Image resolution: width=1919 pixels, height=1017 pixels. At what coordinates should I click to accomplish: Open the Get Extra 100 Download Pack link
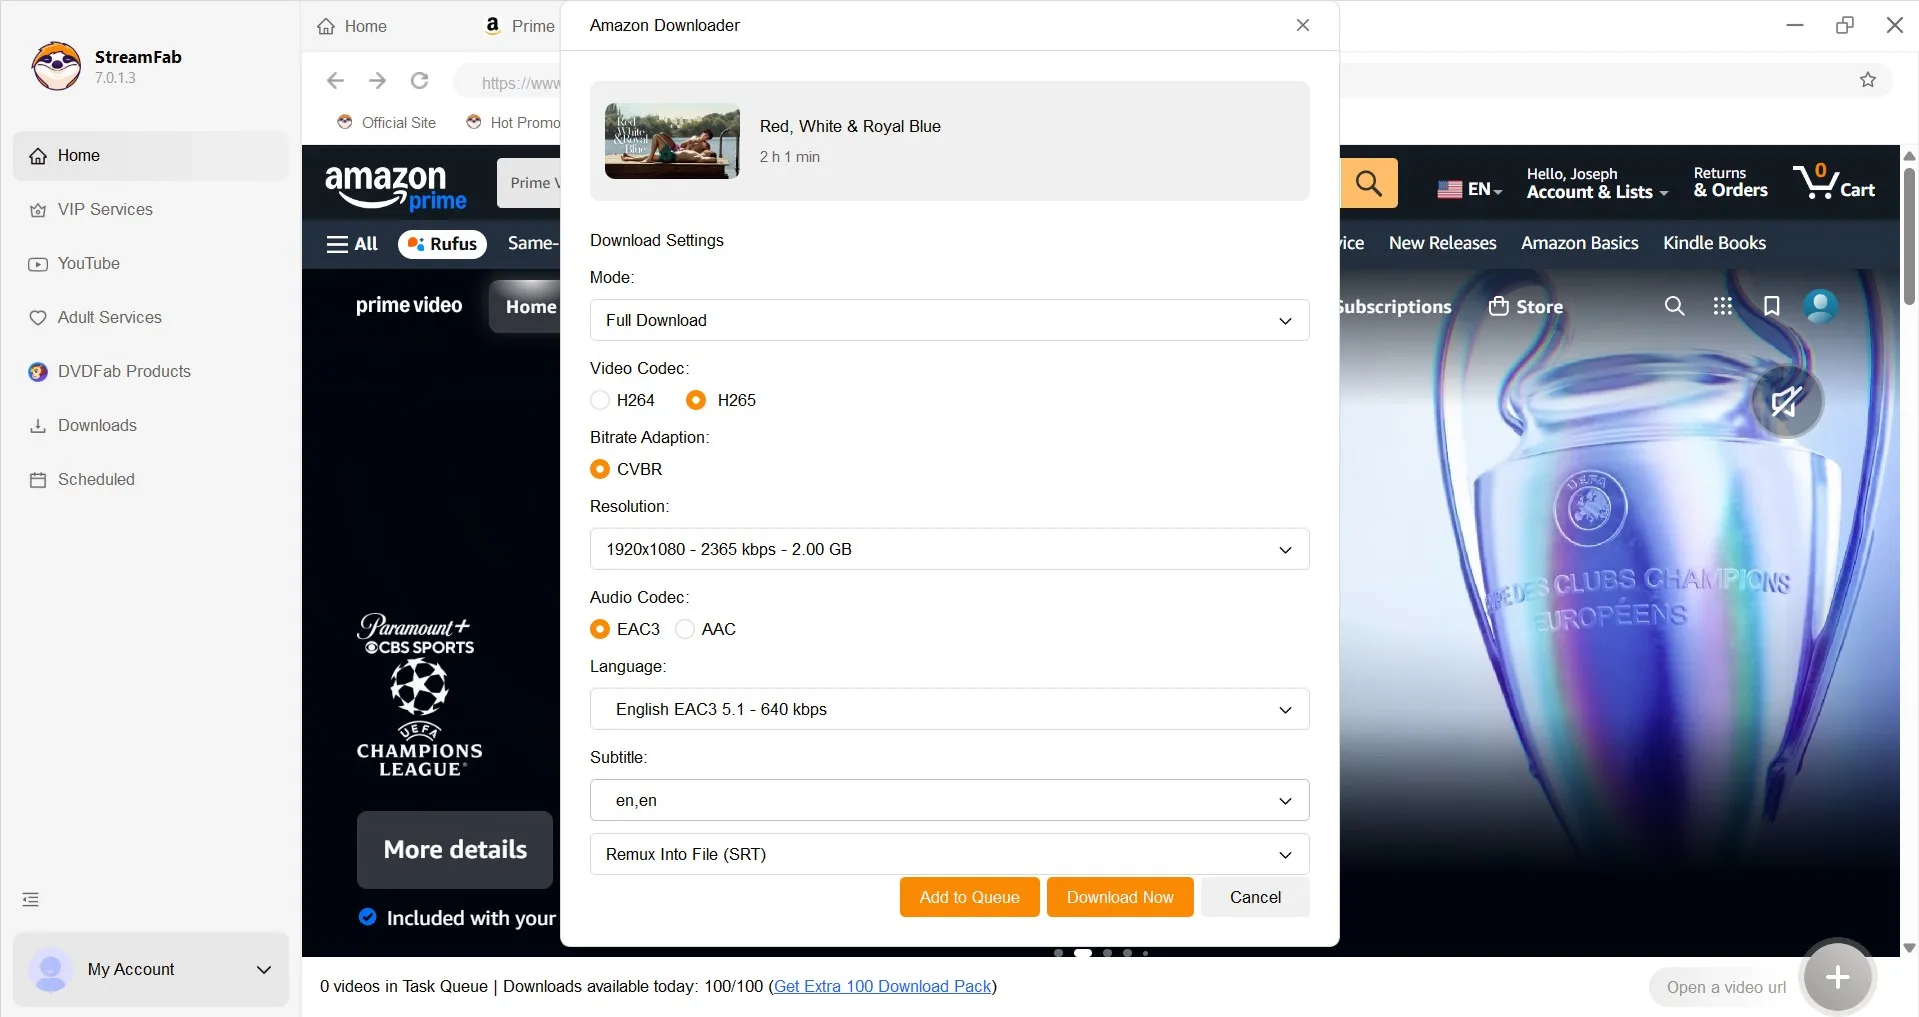tap(881, 986)
